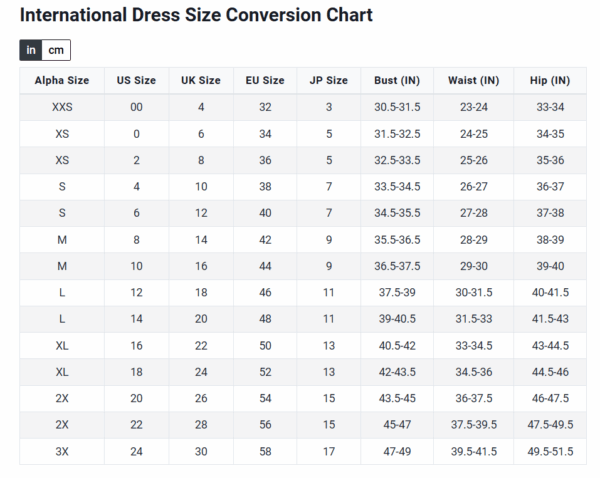
Task: Click the Alpha Size column header
Action: pos(62,80)
